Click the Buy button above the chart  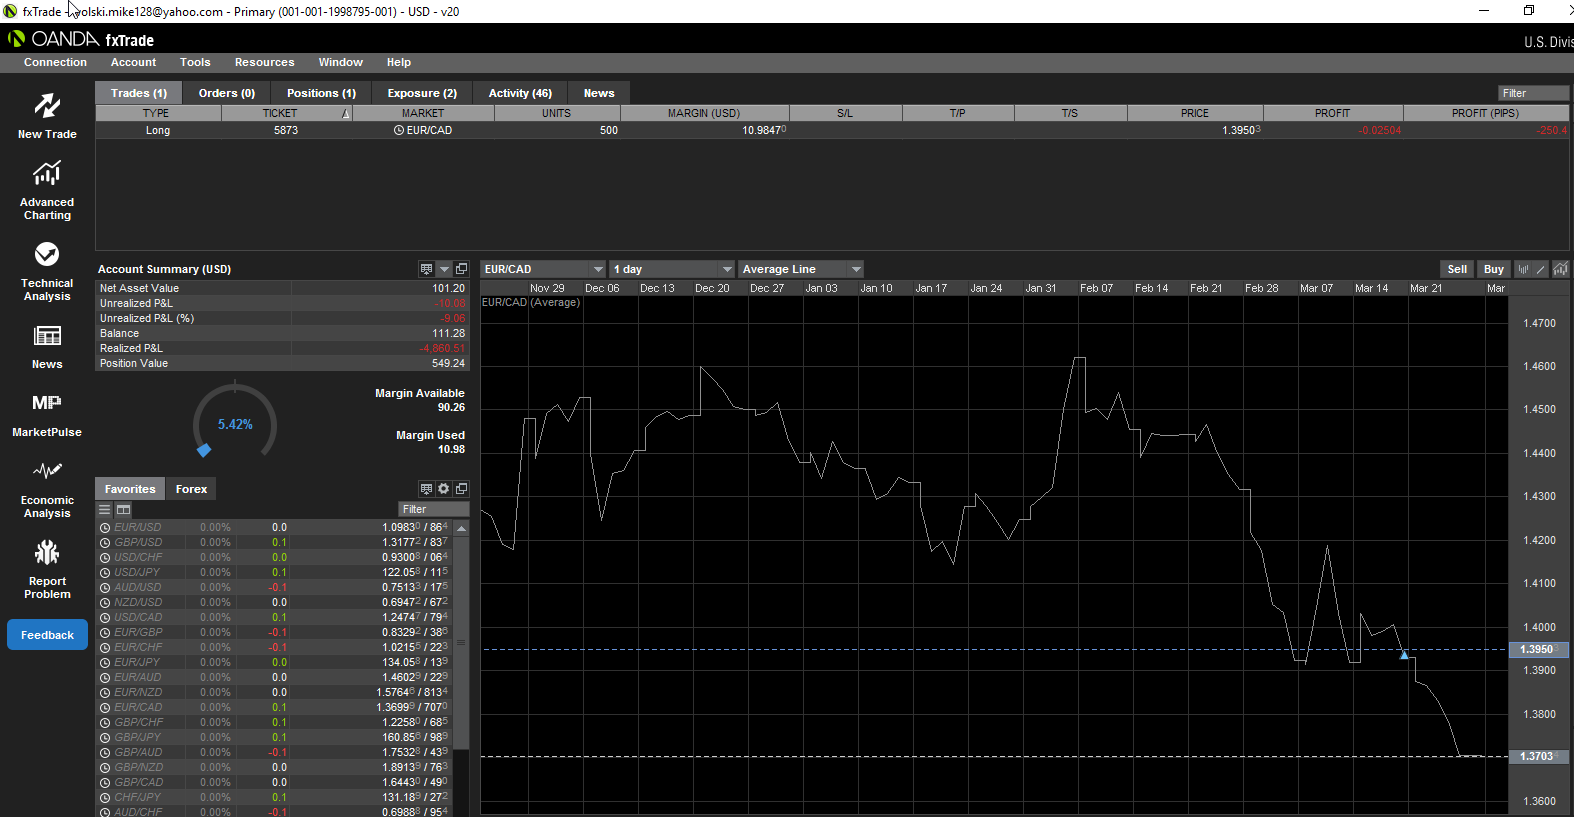click(1493, 269)
